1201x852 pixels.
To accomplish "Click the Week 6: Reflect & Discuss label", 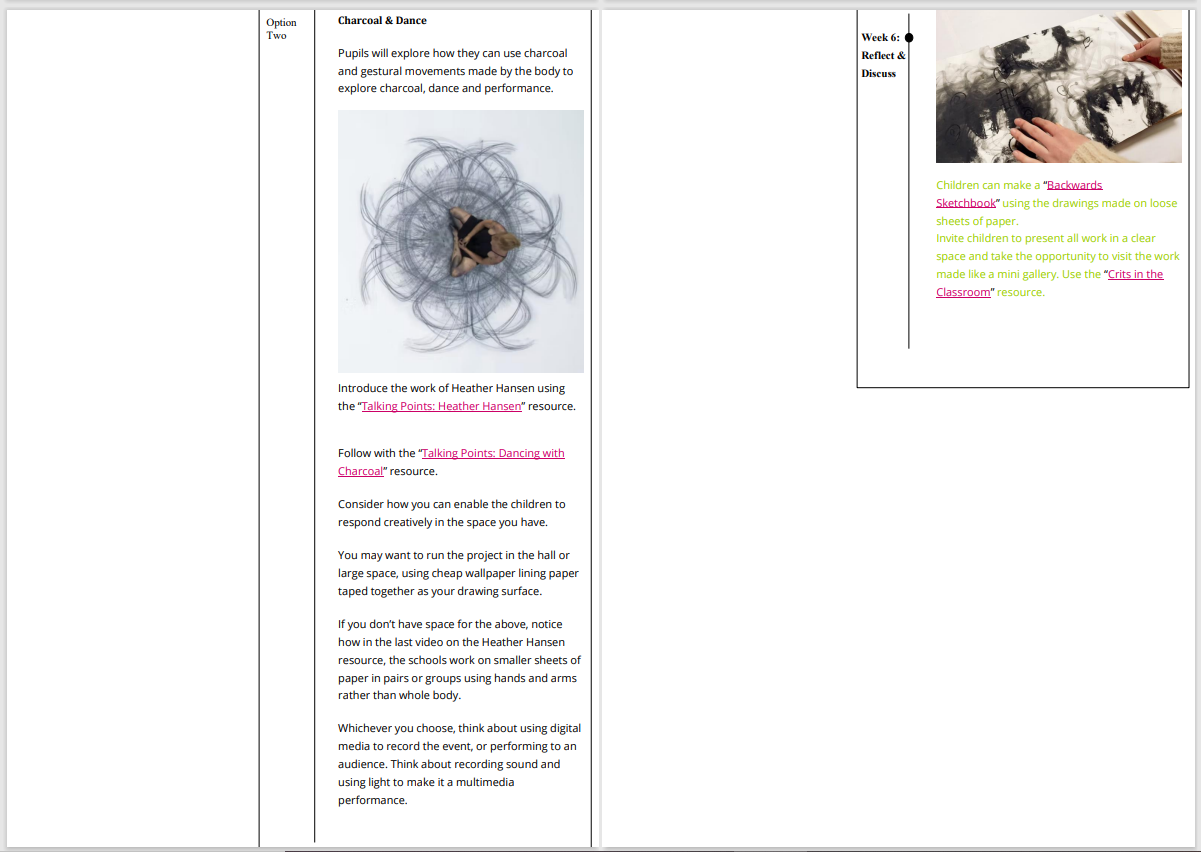I will tap(882, 55).
